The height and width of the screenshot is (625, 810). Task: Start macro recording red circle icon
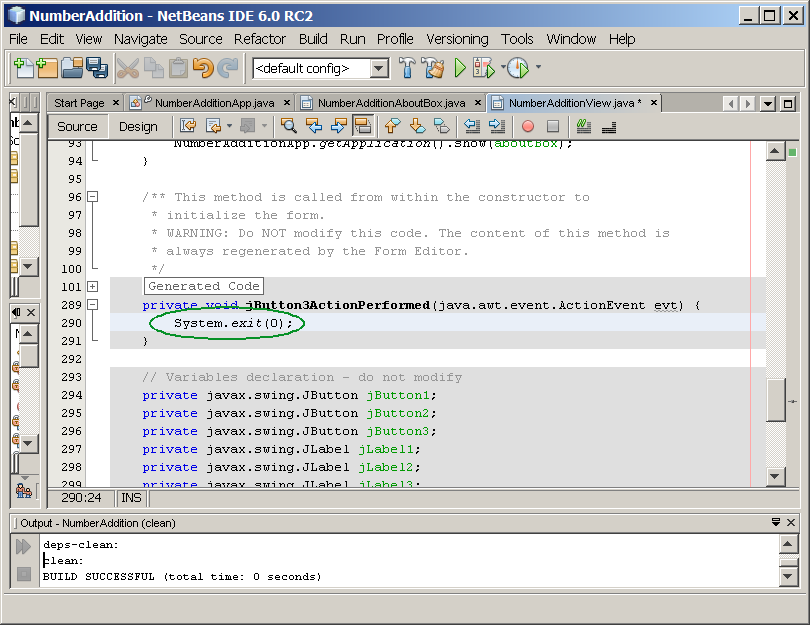(527, 126)
